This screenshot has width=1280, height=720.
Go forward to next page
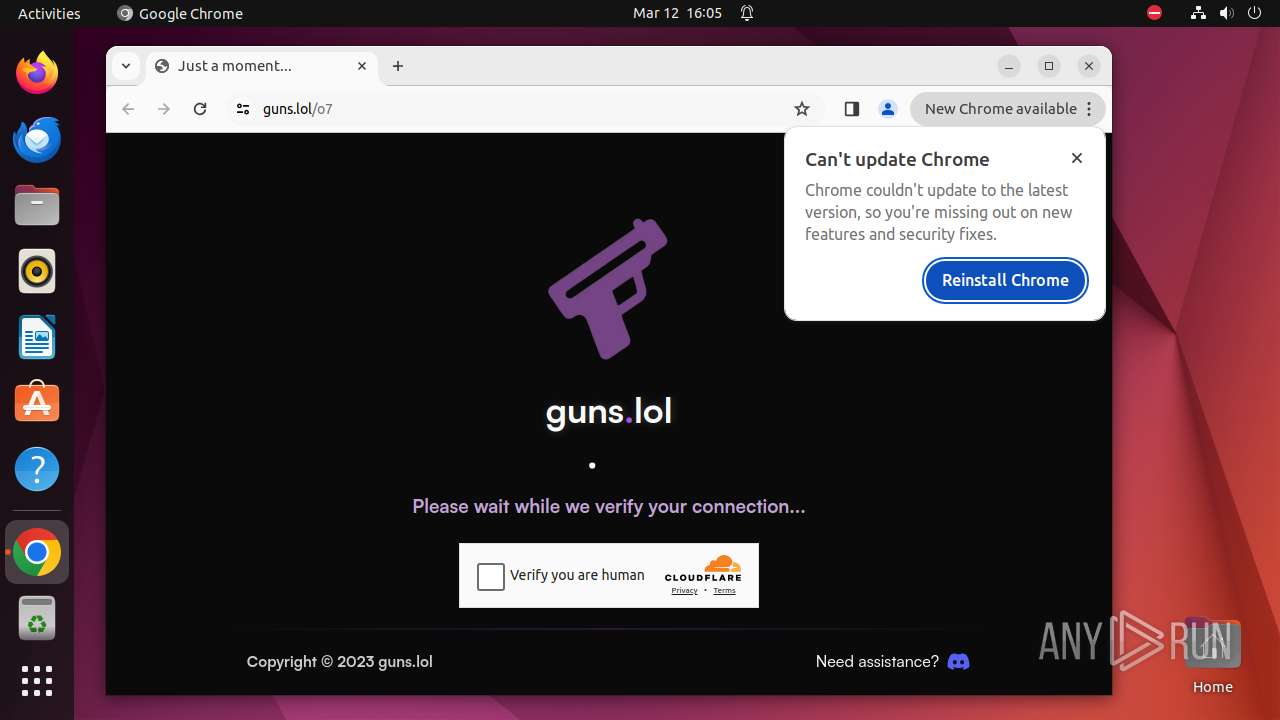point(164,109)
